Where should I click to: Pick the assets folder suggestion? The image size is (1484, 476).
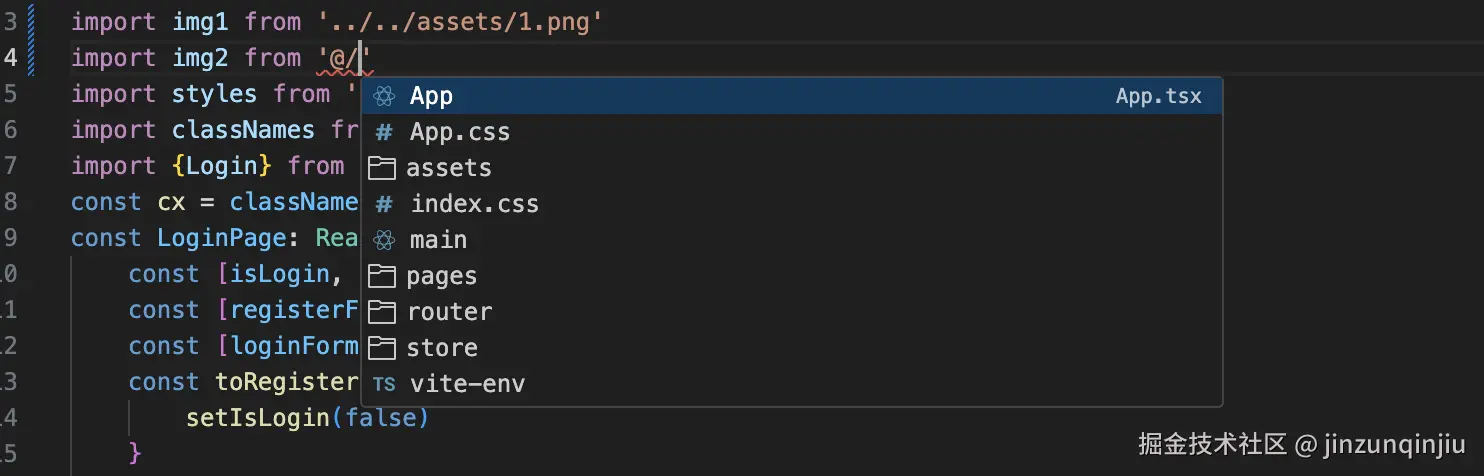pyautogui.click(x=449, y=168)
